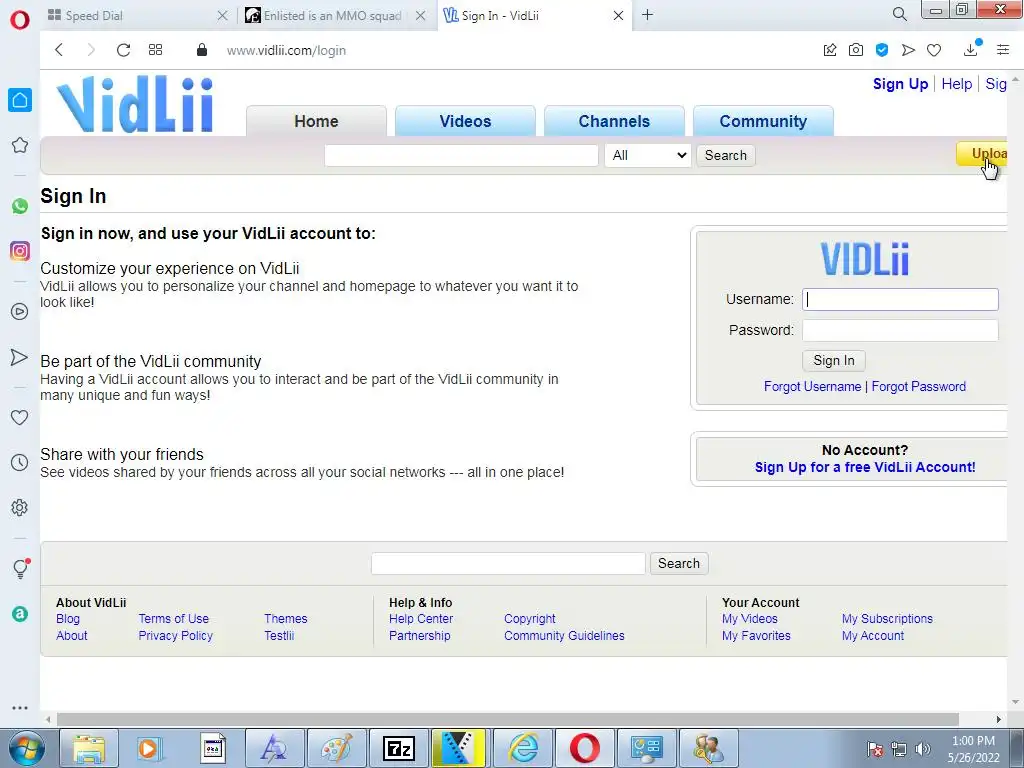
Task: Open the edit page icon in address bar
Action: (x=829, y=50)
